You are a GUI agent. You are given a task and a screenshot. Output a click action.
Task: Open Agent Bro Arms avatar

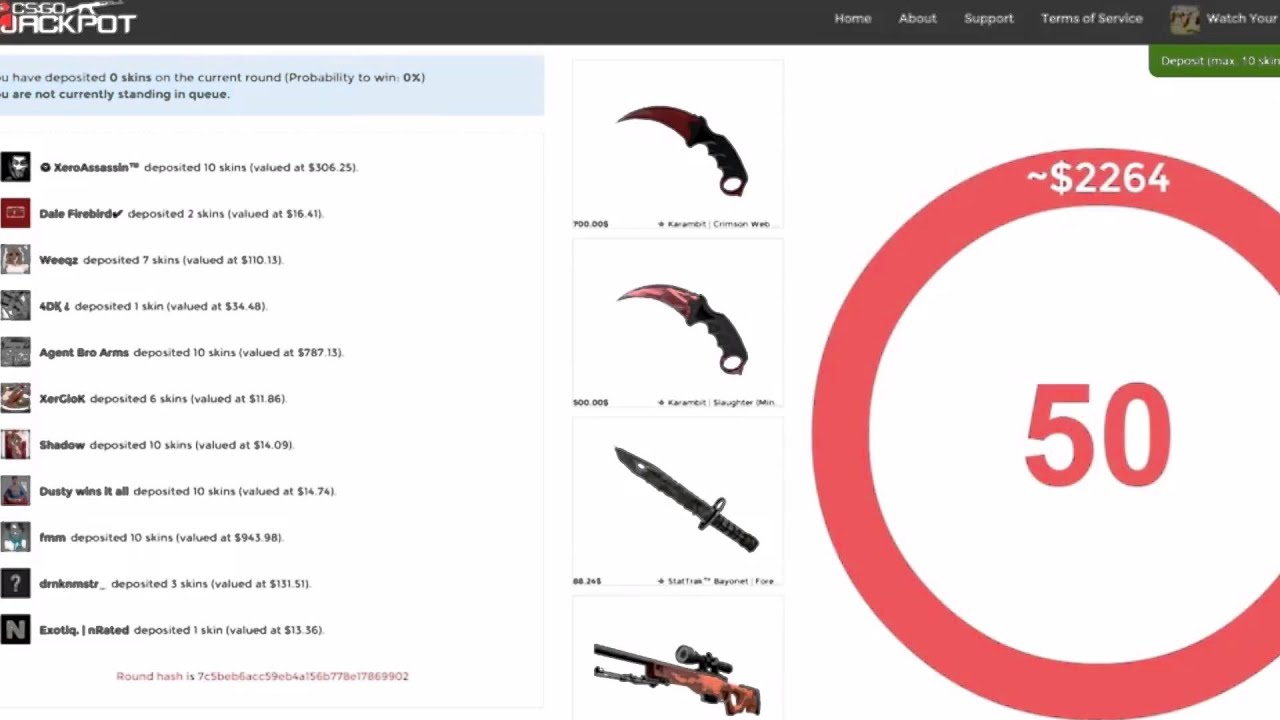15,352
